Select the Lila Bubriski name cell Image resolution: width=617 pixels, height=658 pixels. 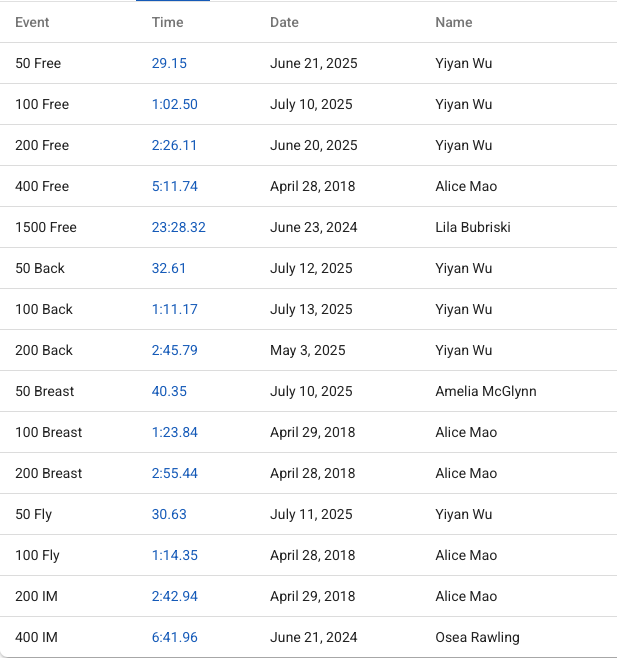[473, 227]
